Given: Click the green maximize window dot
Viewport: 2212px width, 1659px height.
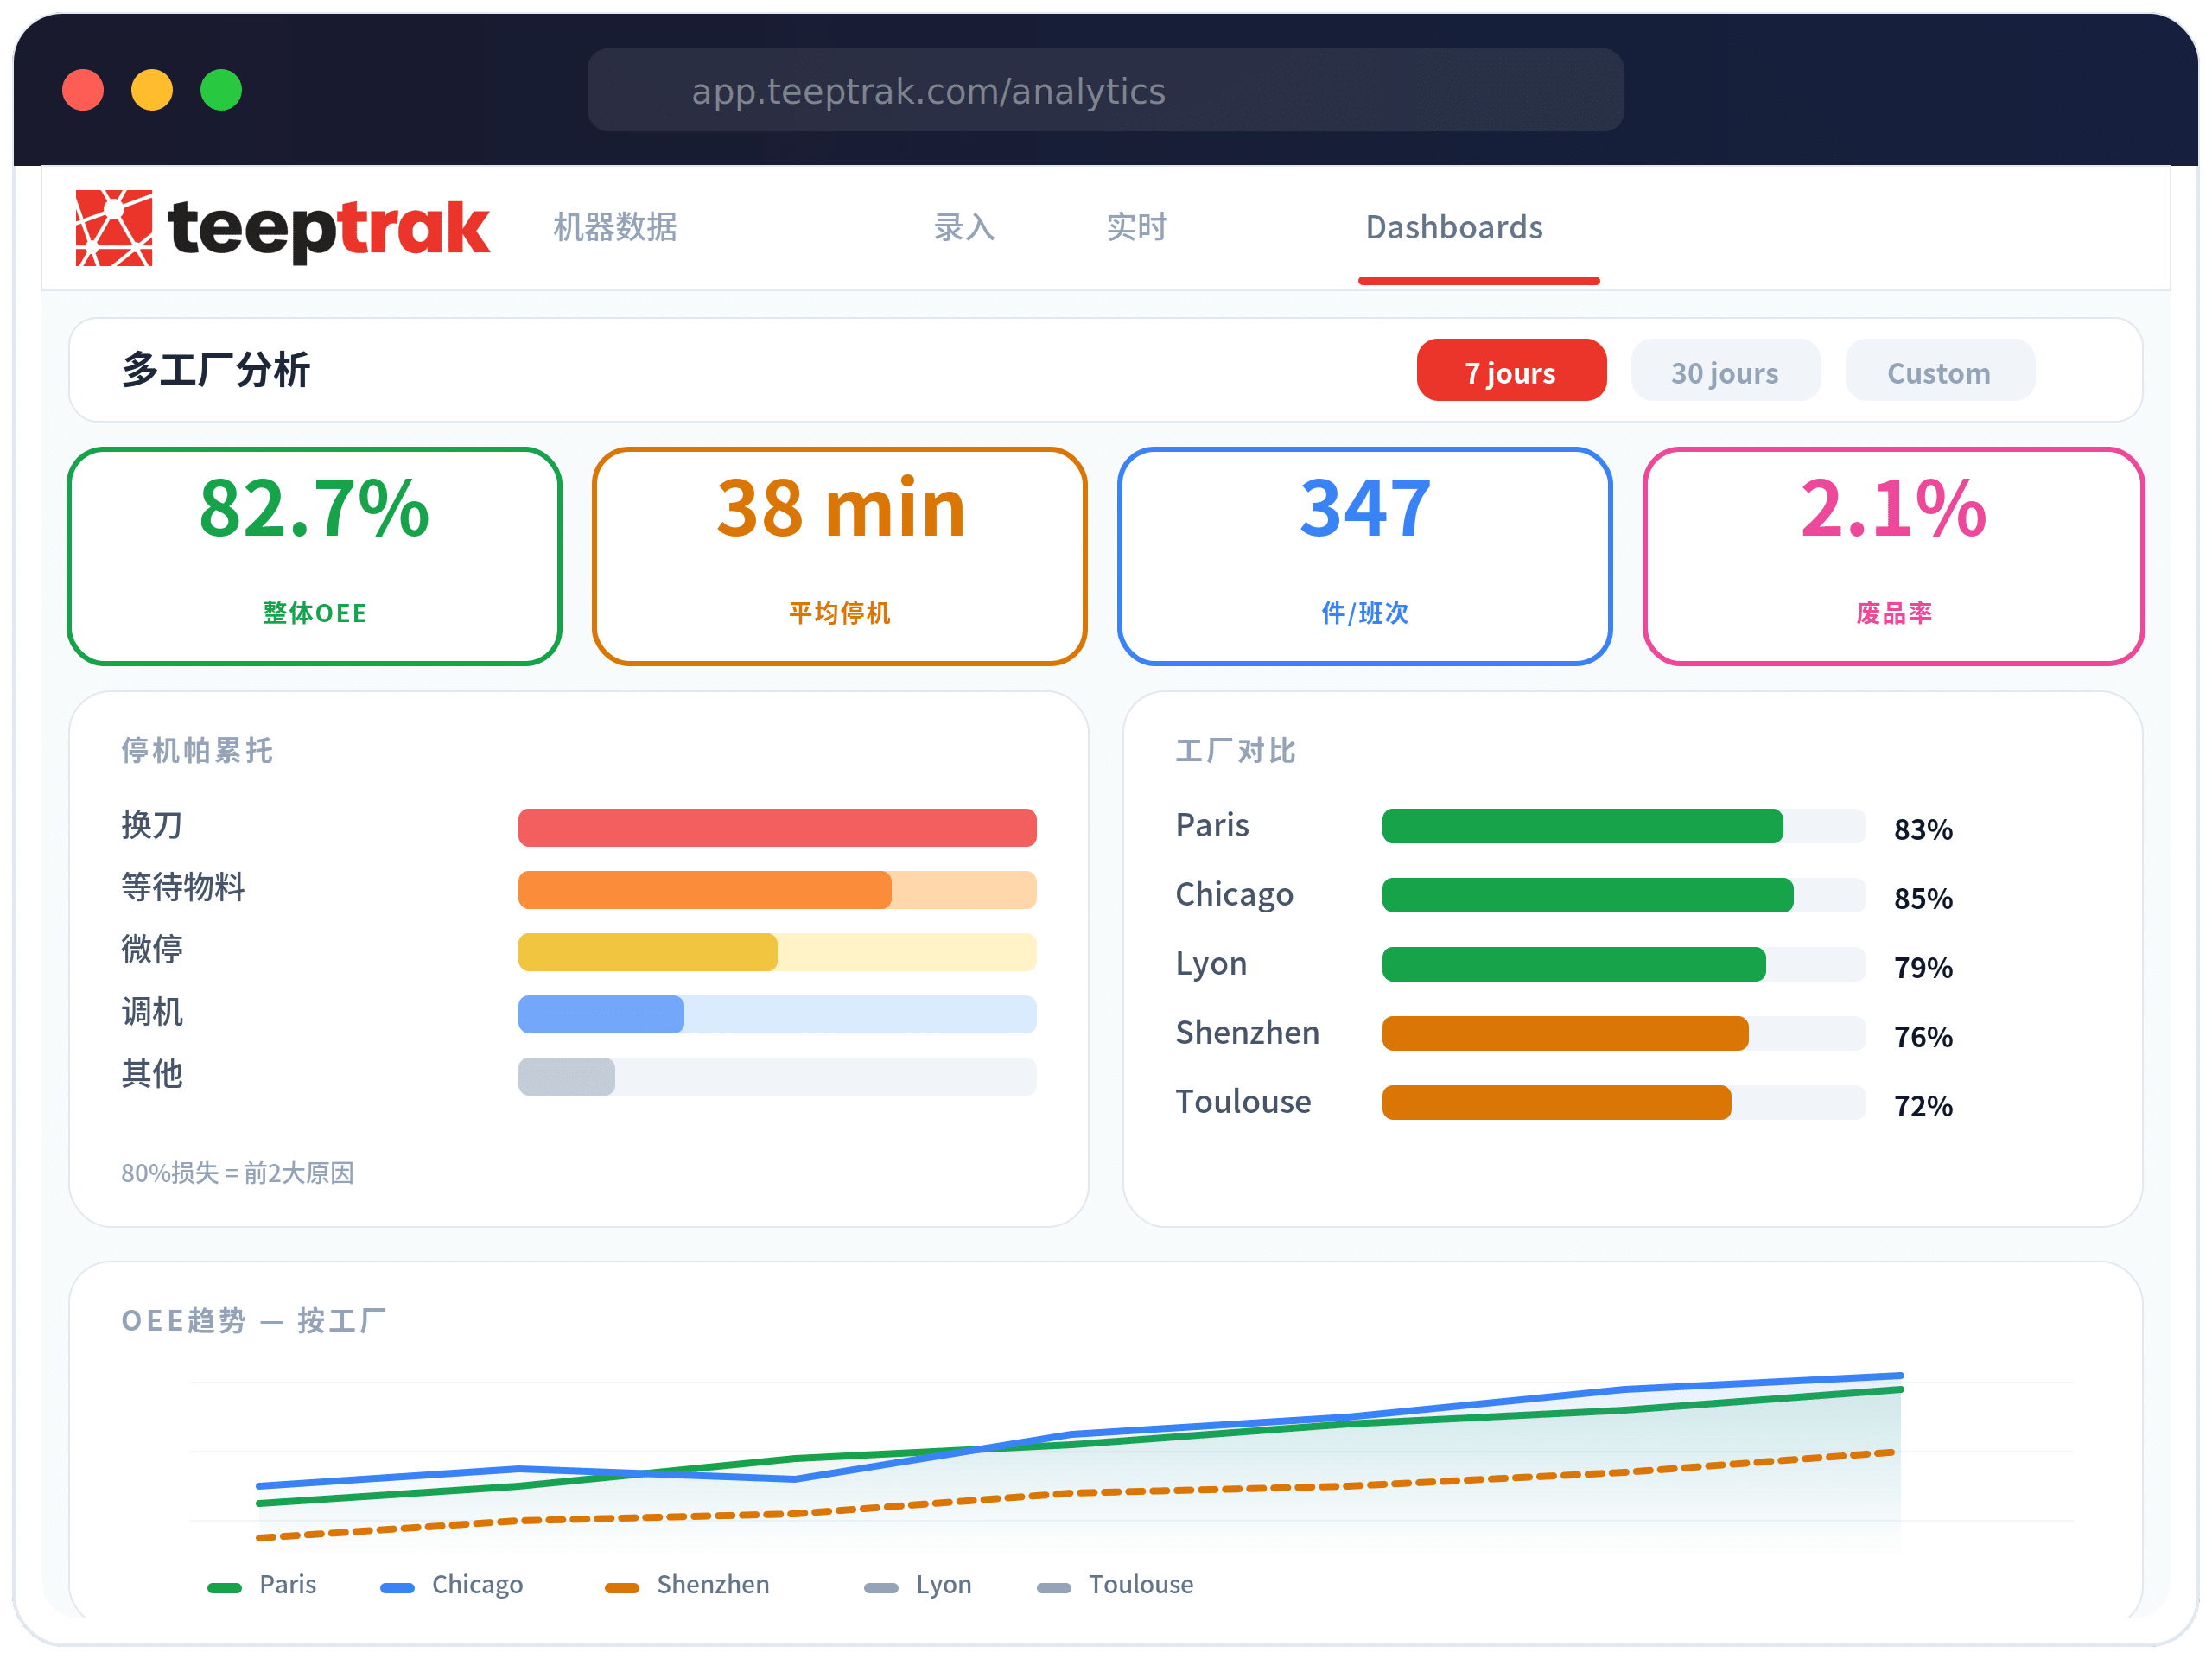Looking at the screenshot, I should (x=221, y=90).
